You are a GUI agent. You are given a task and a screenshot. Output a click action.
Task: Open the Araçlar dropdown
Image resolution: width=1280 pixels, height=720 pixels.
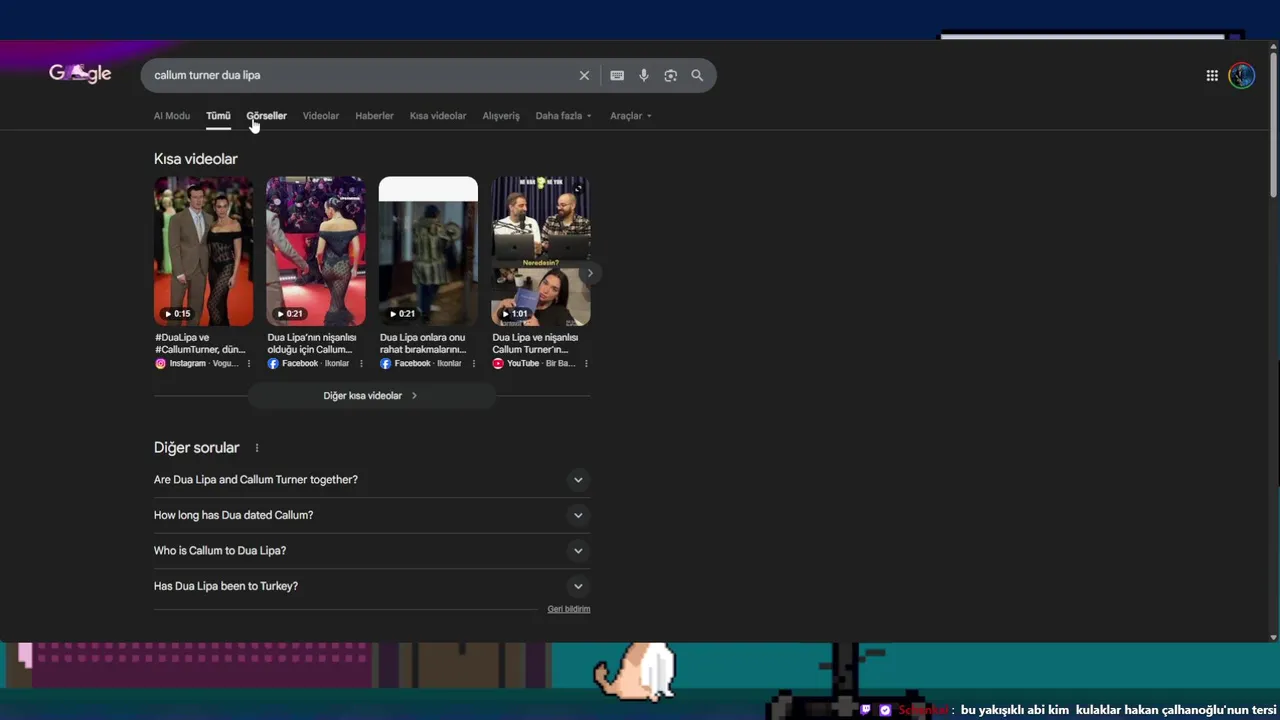pos(630,116)
